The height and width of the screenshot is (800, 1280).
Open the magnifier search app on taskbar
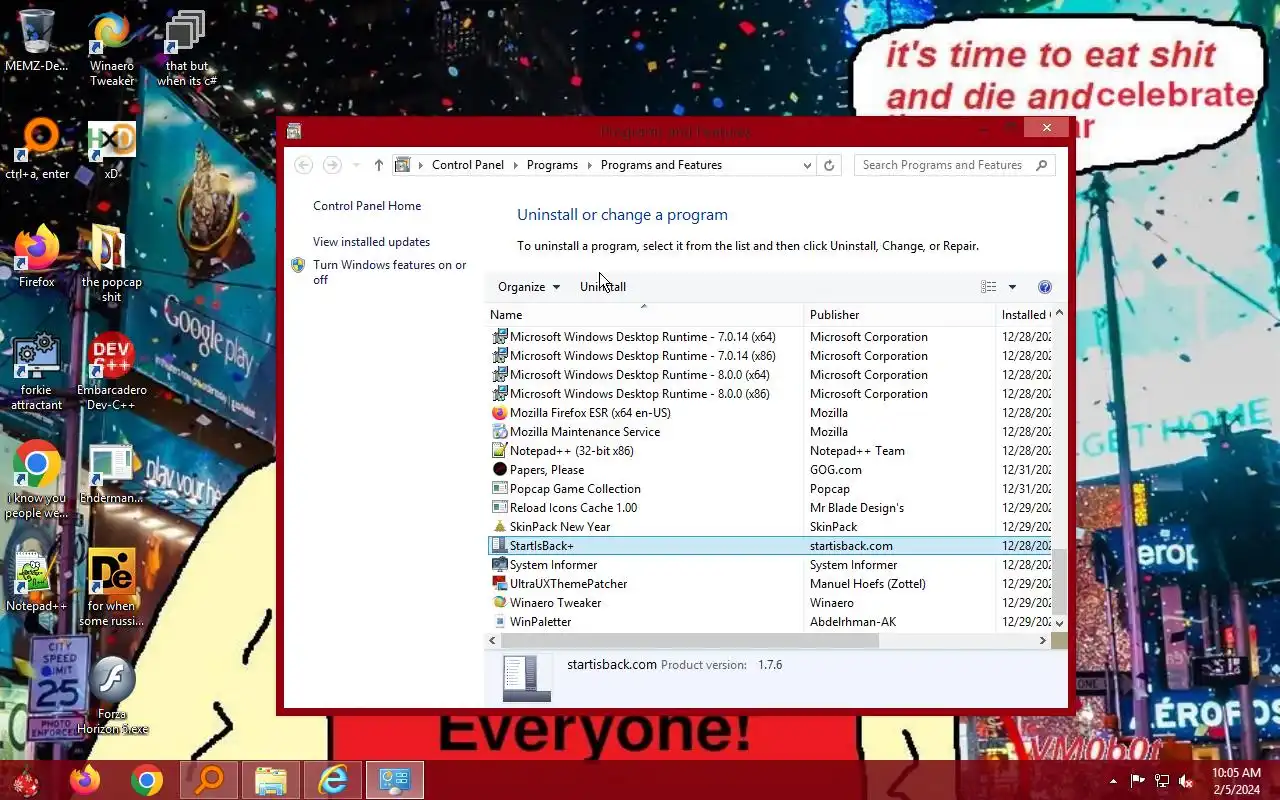[209, 780]
